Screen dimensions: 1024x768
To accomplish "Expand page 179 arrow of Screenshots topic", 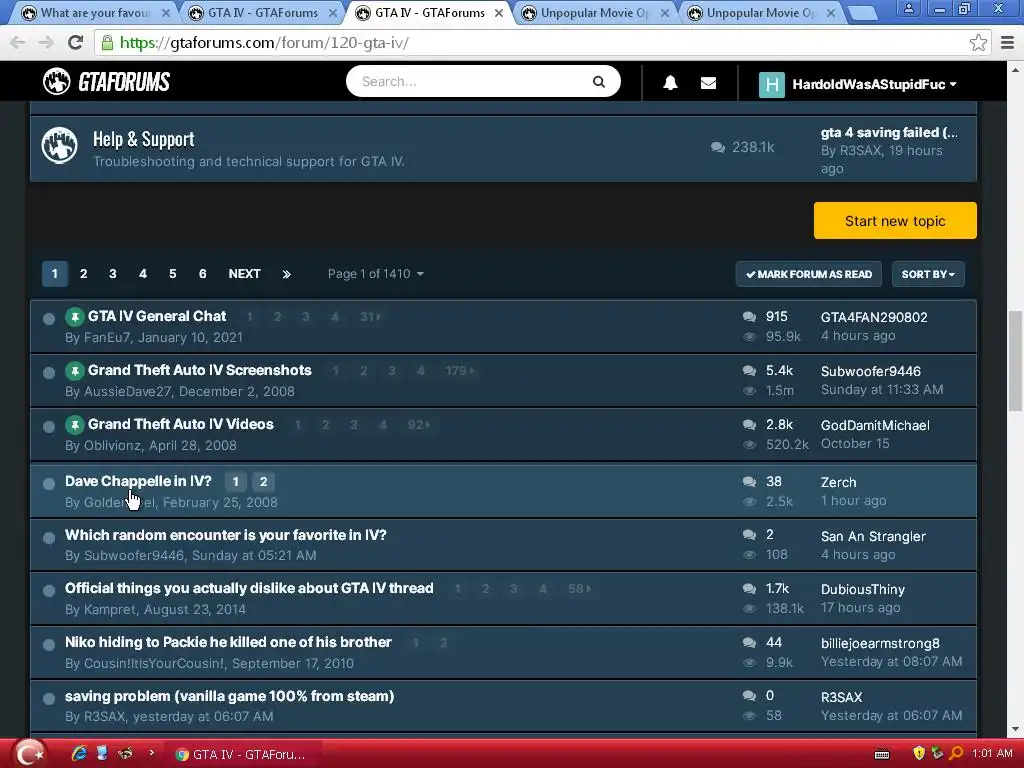I will 460,372.
